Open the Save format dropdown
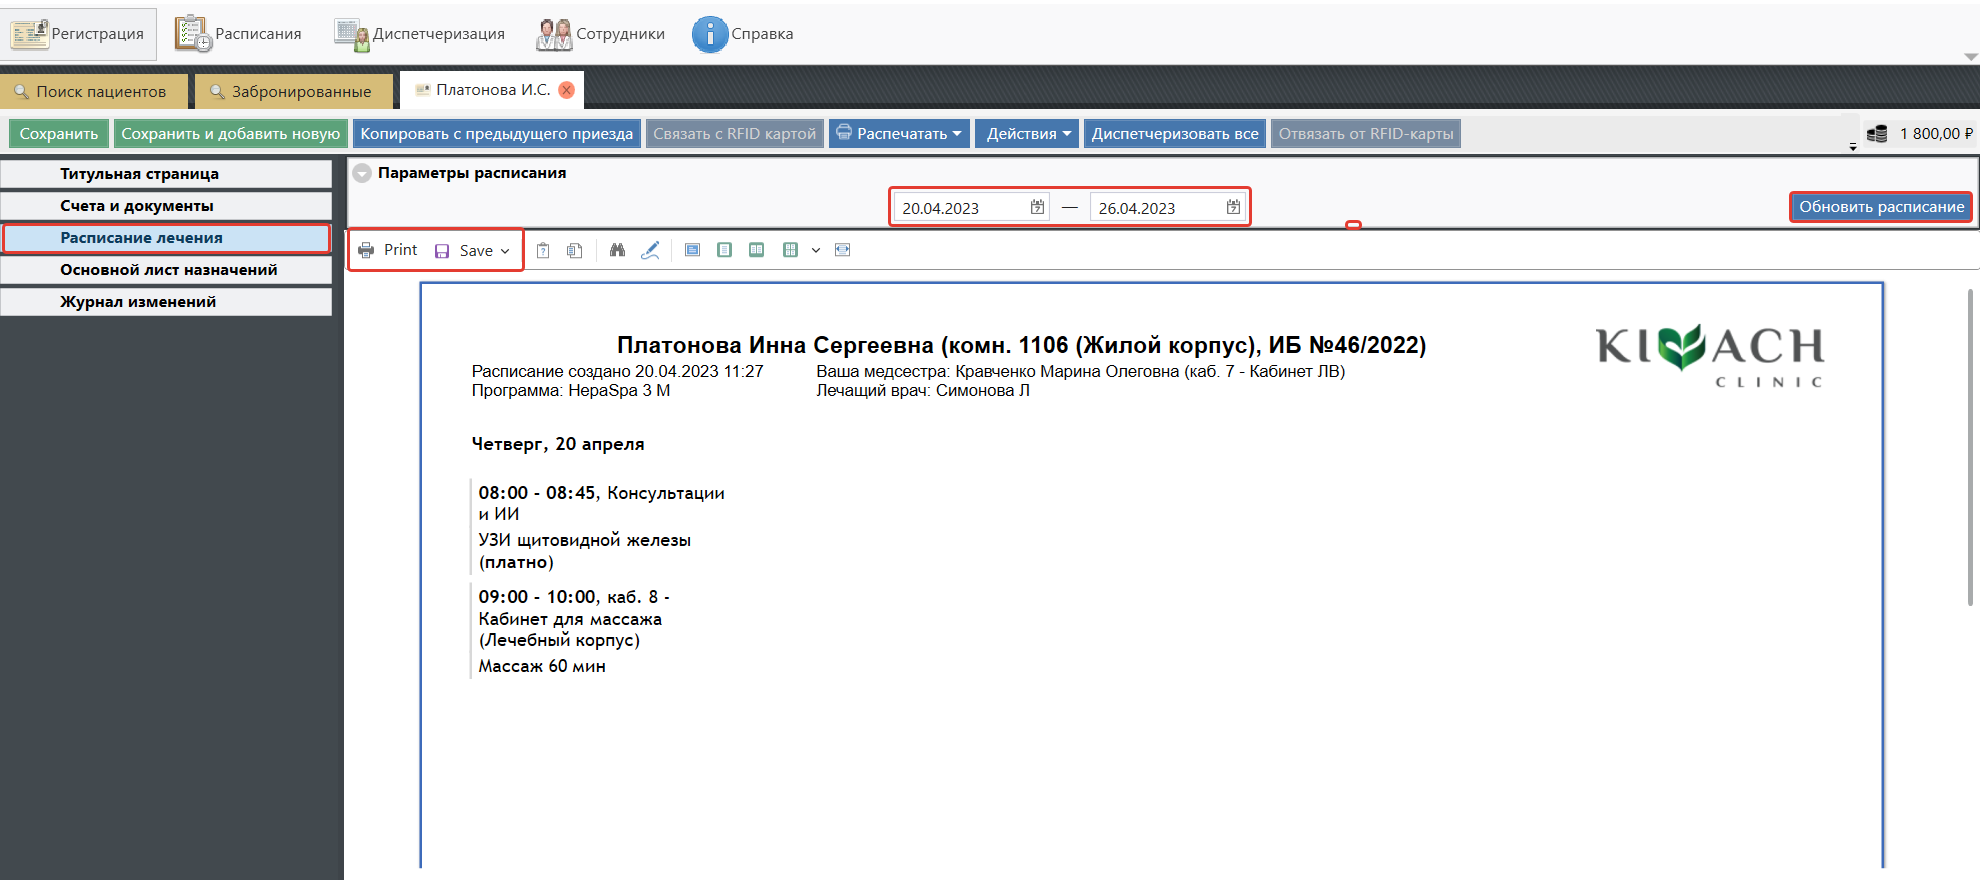The width and height of the screenshot is (1980, 880). [505, 251]
